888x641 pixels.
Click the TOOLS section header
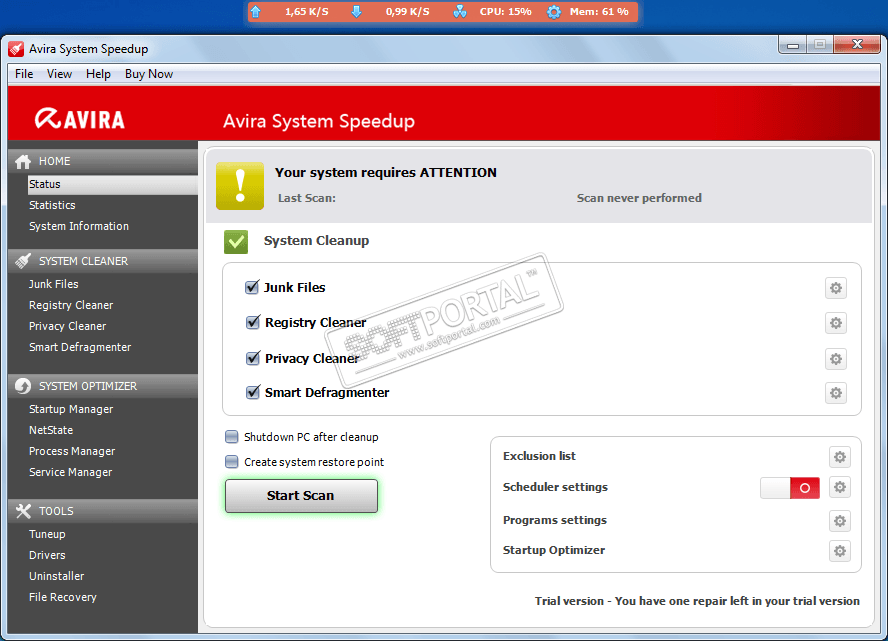click(103, 511)
